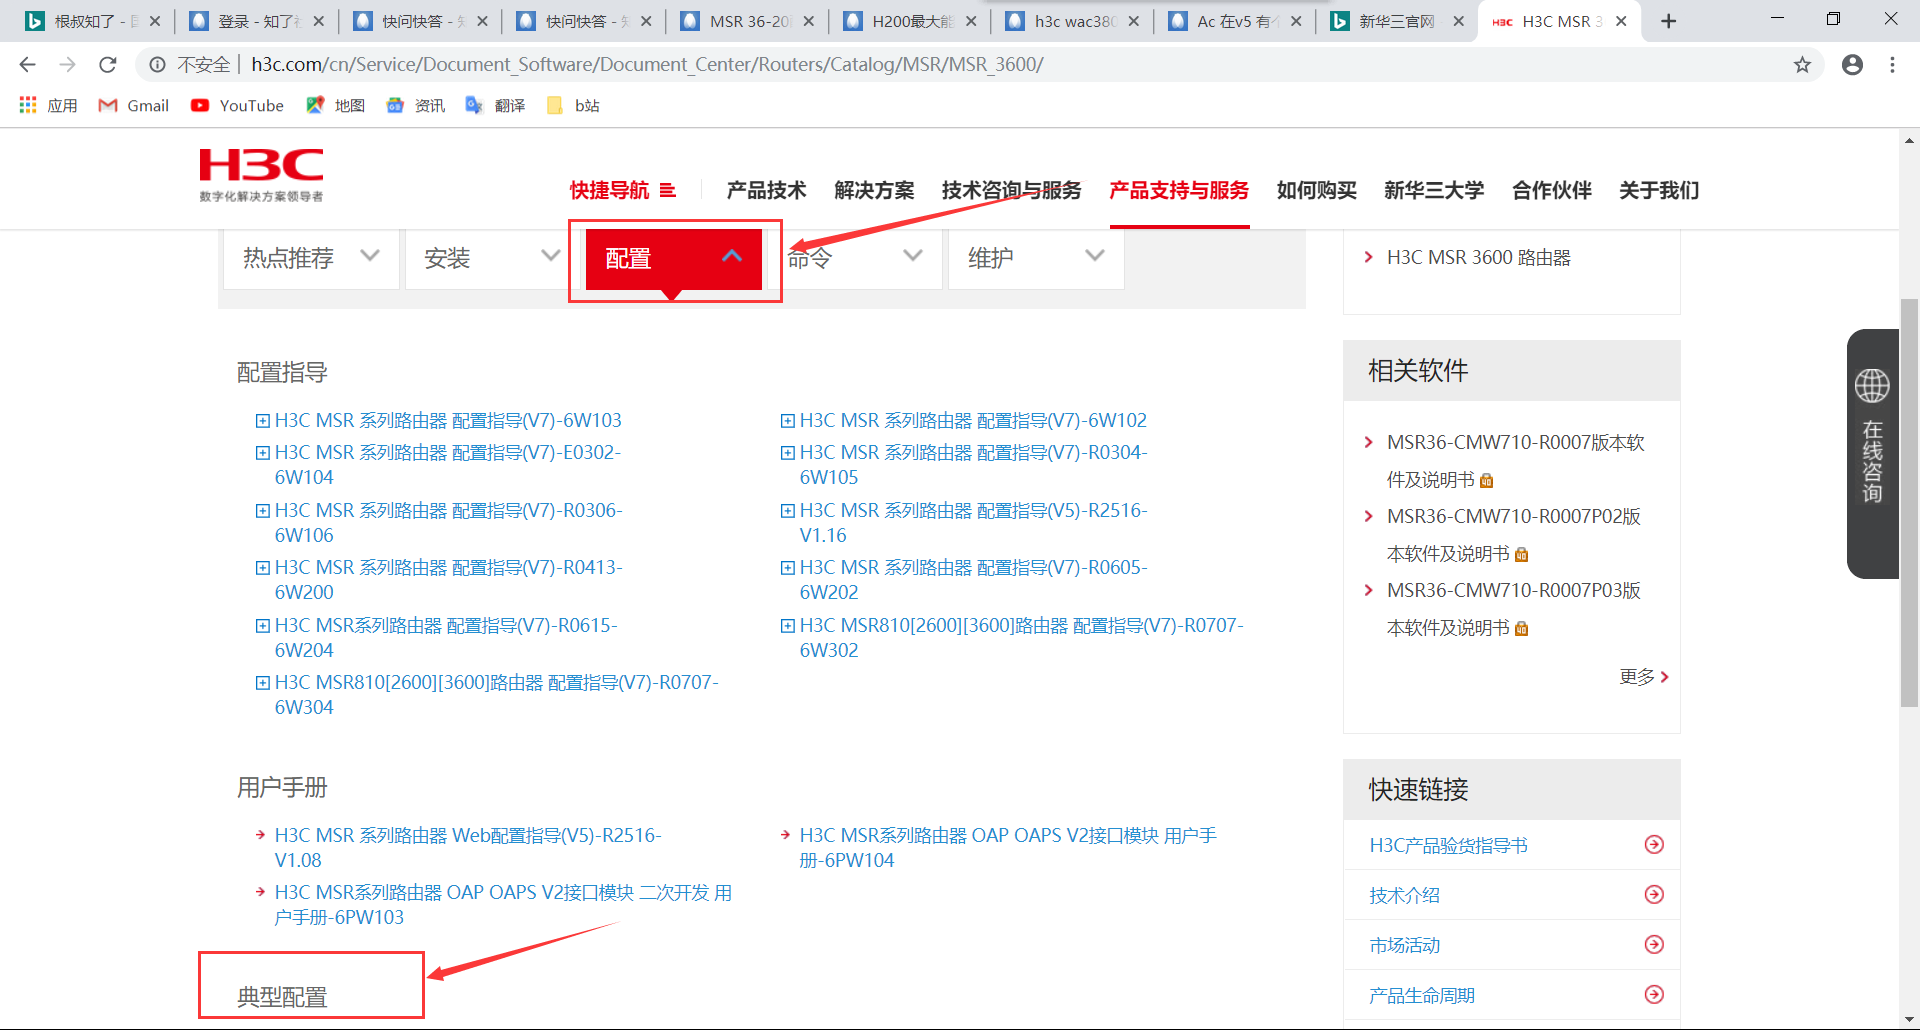Open OAP OAPS V2接口模块 用户手册-6PW104 link
Image resolution: width=1920 pixels, height=1030 pixels.
(x=1008, y=847)
